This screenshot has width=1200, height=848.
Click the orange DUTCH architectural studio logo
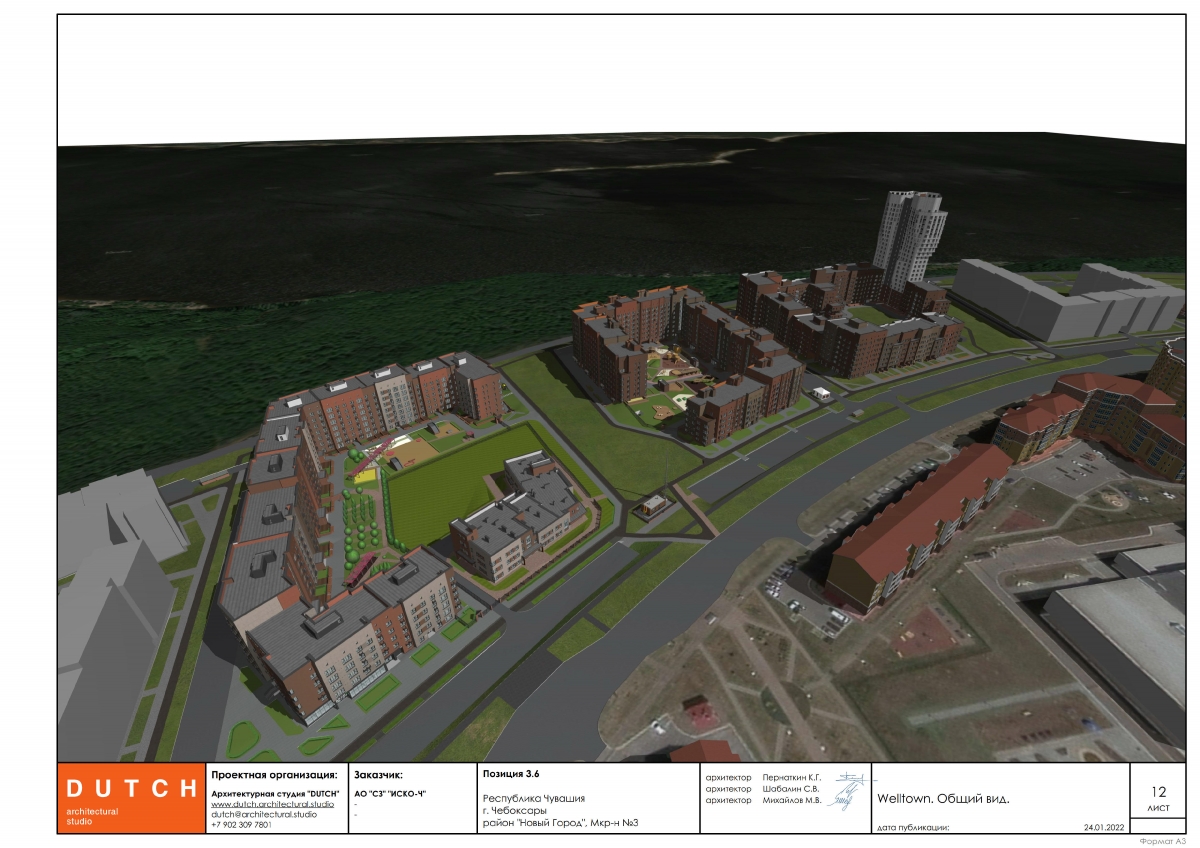point(129,798)
